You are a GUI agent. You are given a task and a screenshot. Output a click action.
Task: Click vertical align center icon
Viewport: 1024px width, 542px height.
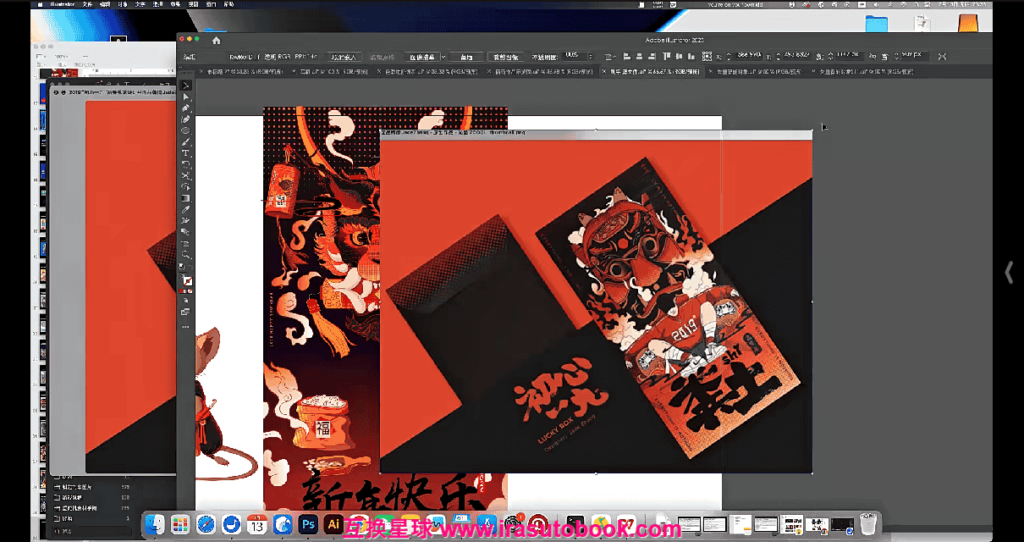pos(679,57)
